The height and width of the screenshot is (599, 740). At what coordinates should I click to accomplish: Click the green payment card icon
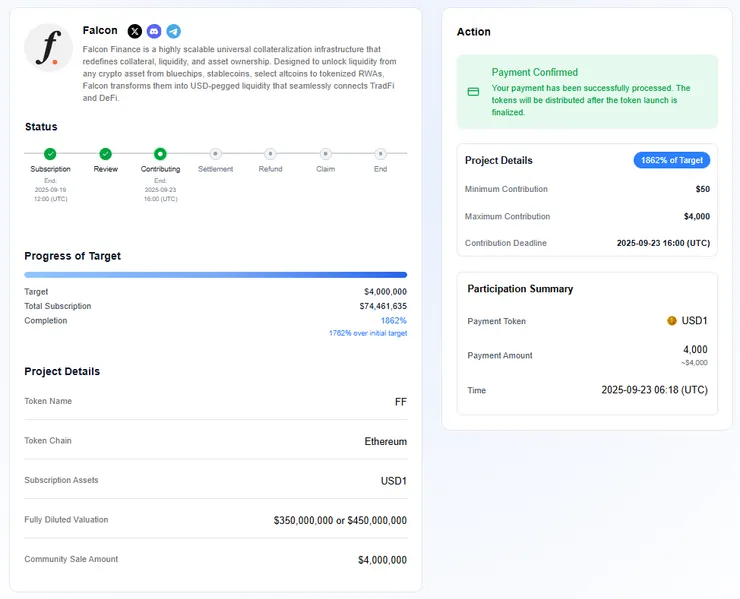point(473,92)
